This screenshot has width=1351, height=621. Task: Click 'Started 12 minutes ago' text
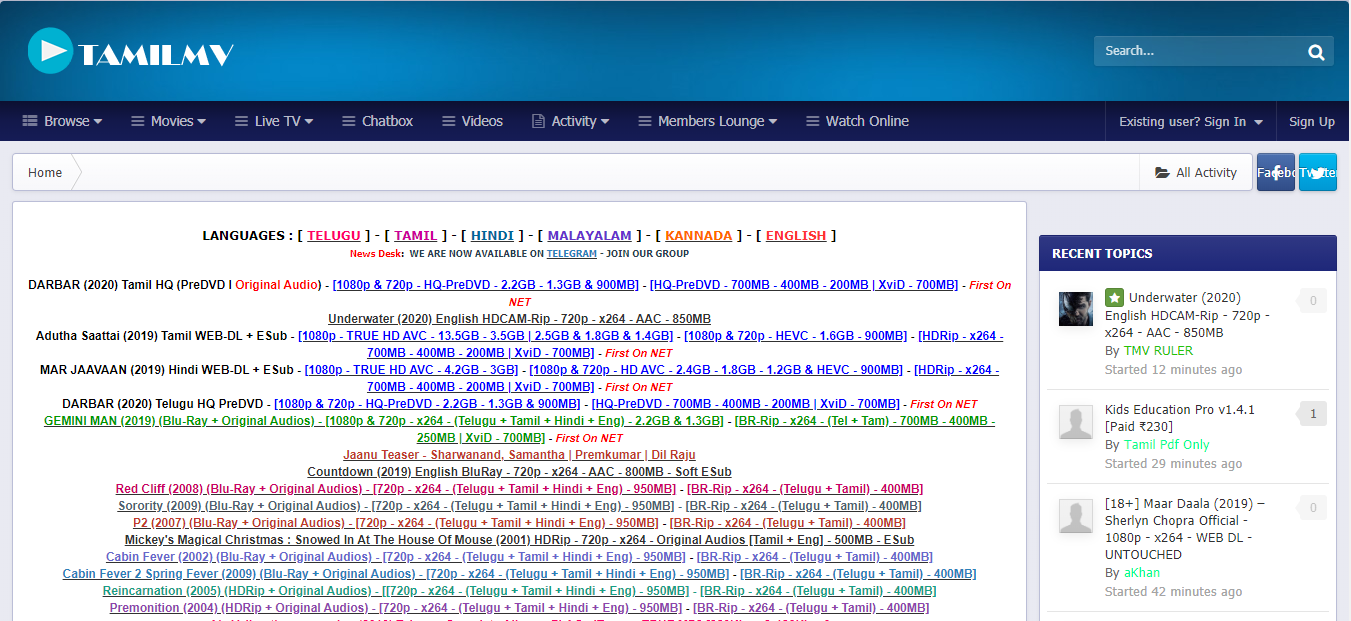tap(1174, 370)
